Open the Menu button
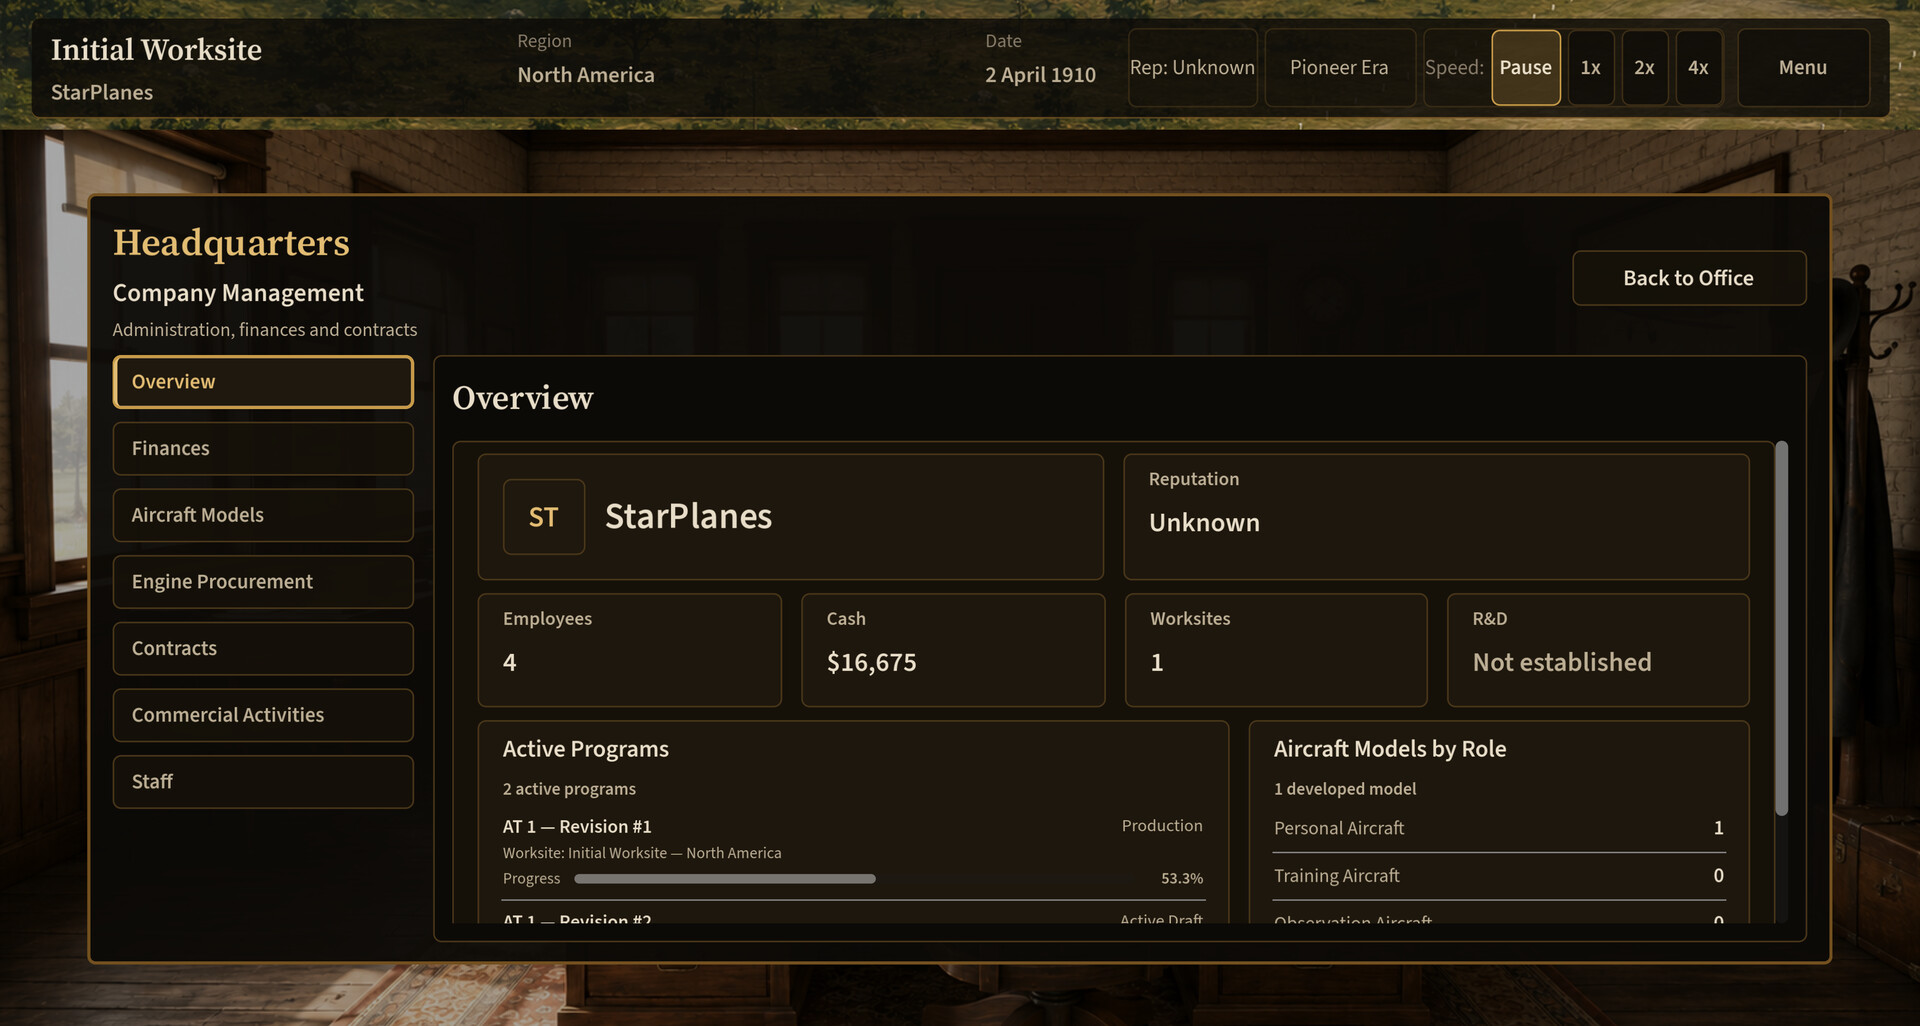Image resolution: width=1920 pixels, height=1026 pixels. [x=1803, y=67]
